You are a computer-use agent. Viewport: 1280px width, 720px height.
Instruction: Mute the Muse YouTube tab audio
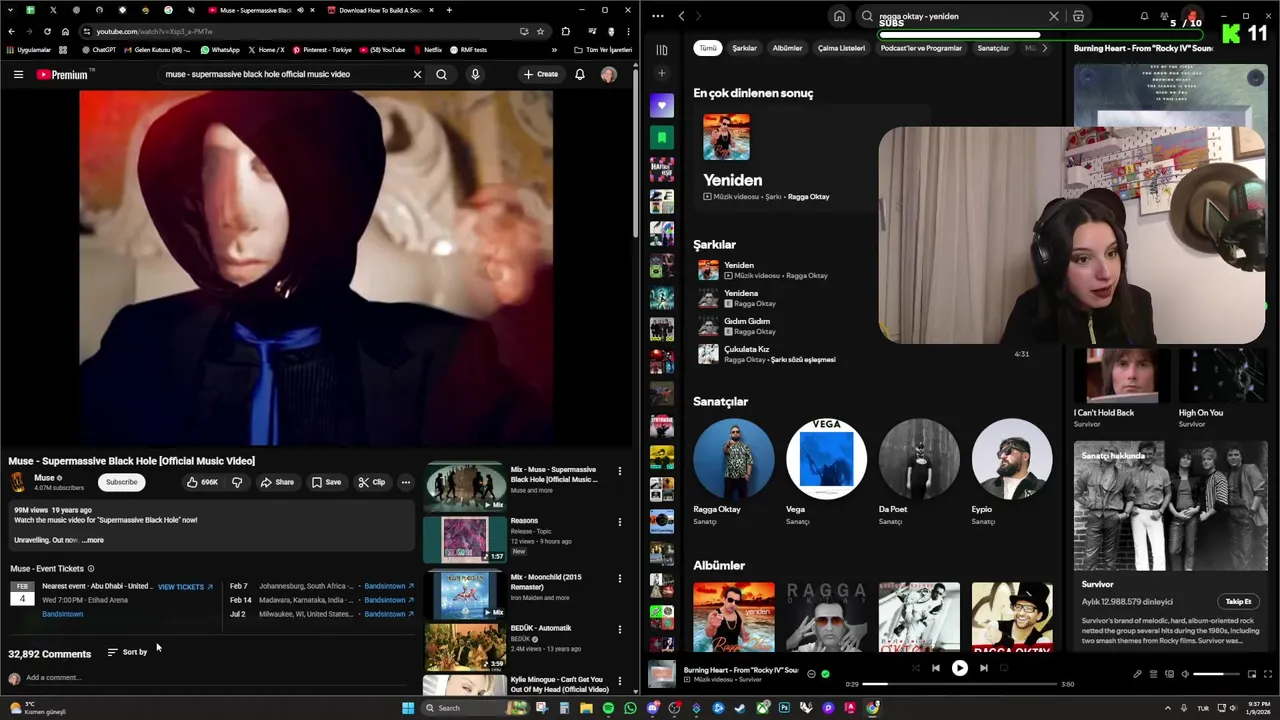(301, 10)
